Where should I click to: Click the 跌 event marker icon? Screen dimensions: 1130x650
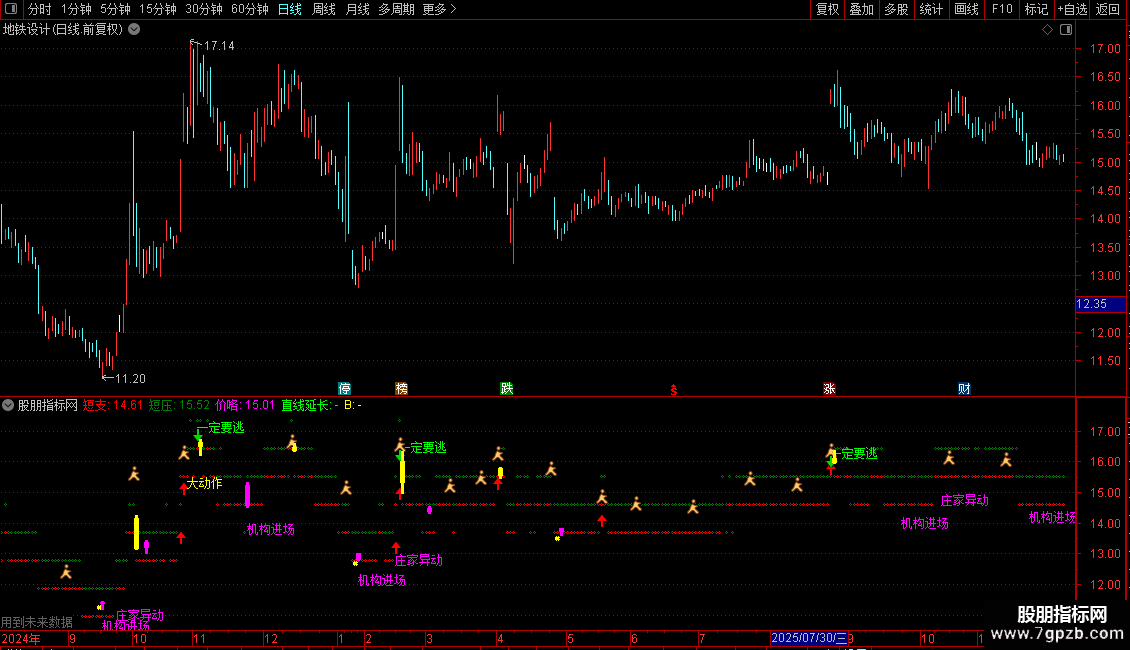[x=507, y=388]
